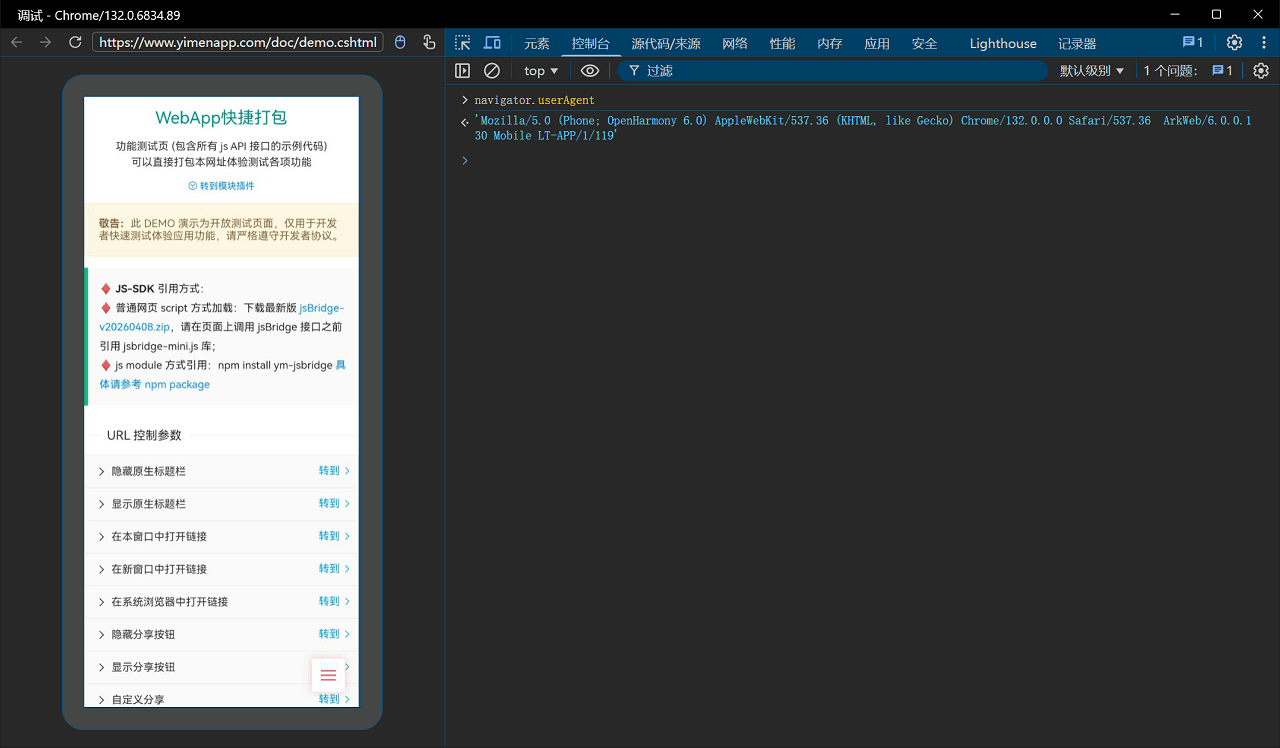This screenshot has height=748, width=1280.
Task: Open the 记录器 tab
Action: (x=1077, y=43)
